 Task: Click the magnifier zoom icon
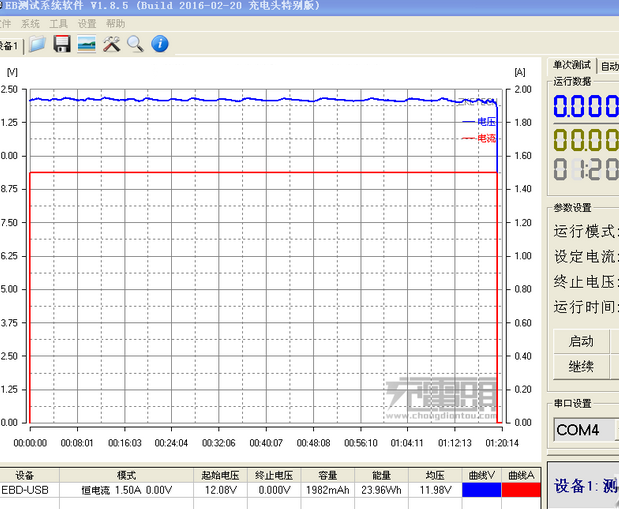(x=134, y=44)
